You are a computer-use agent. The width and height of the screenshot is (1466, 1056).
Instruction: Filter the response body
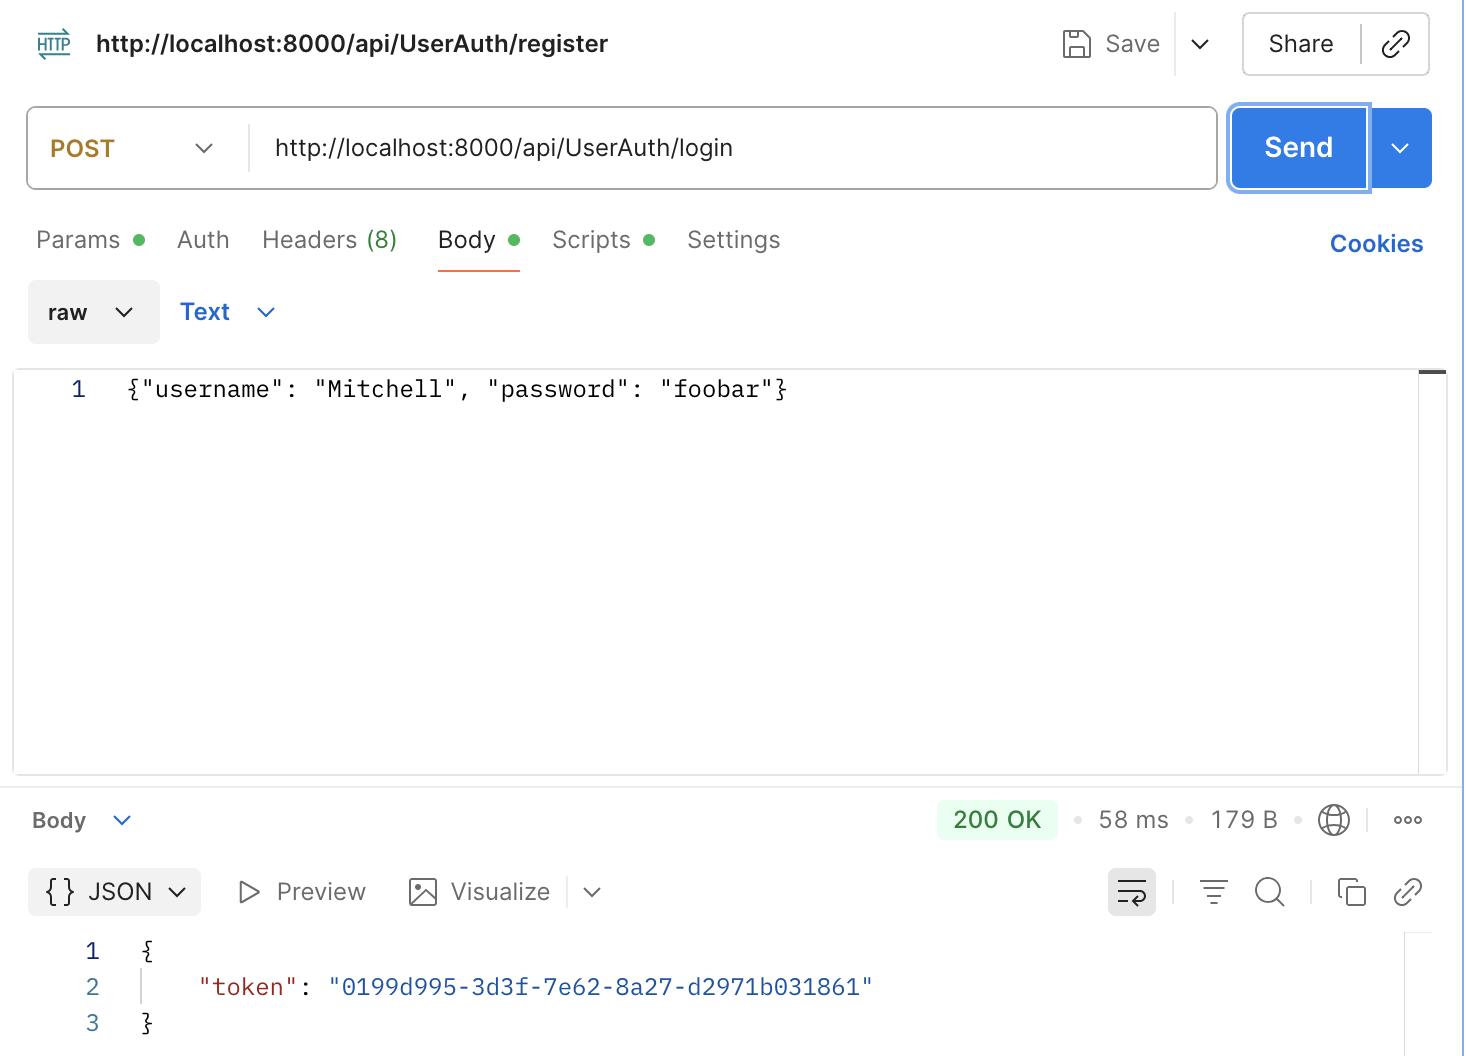[1213, 891]
